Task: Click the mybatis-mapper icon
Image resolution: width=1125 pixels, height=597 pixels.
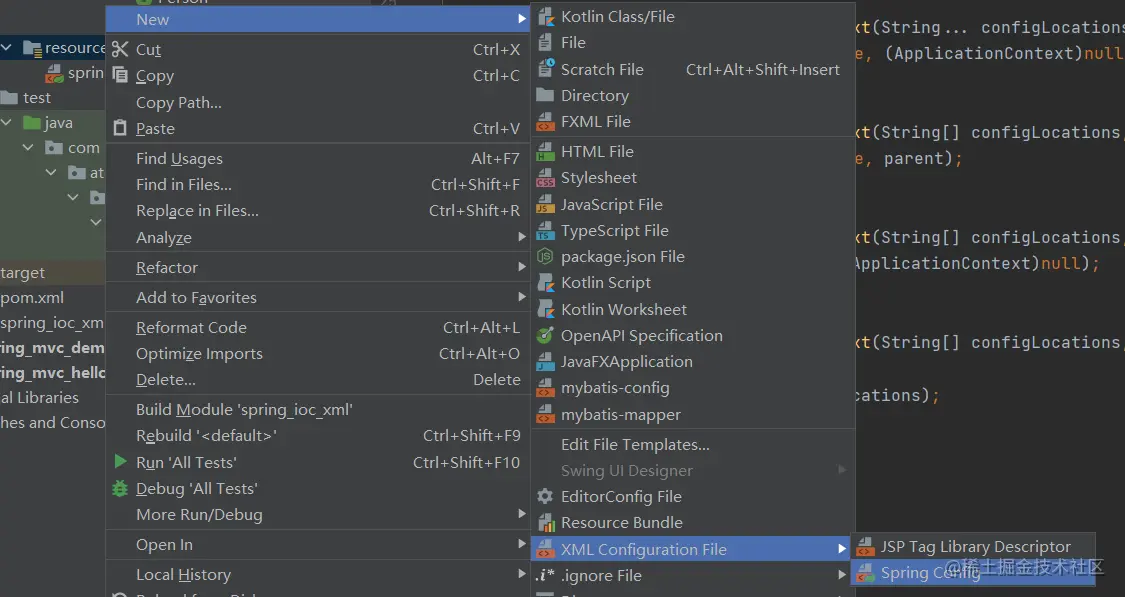Action: (x=546, y=415)
